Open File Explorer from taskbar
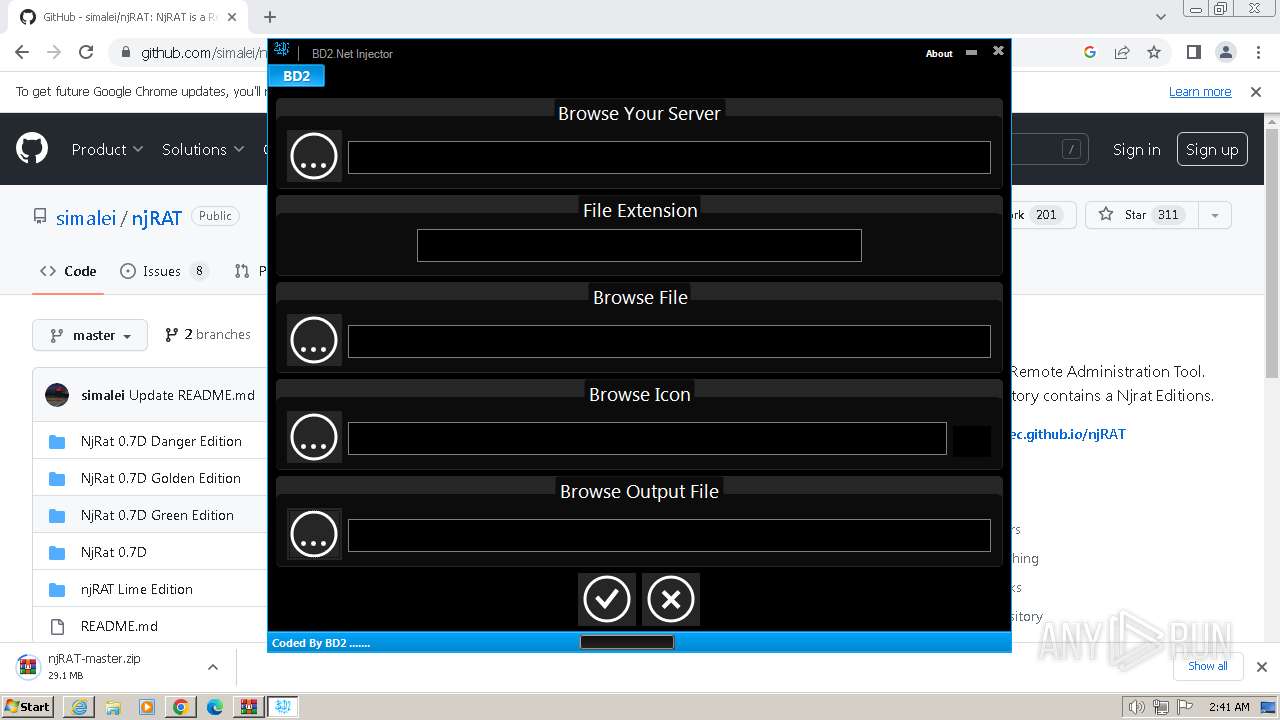This screenshot has height=720, width=1280. (113, 707)
